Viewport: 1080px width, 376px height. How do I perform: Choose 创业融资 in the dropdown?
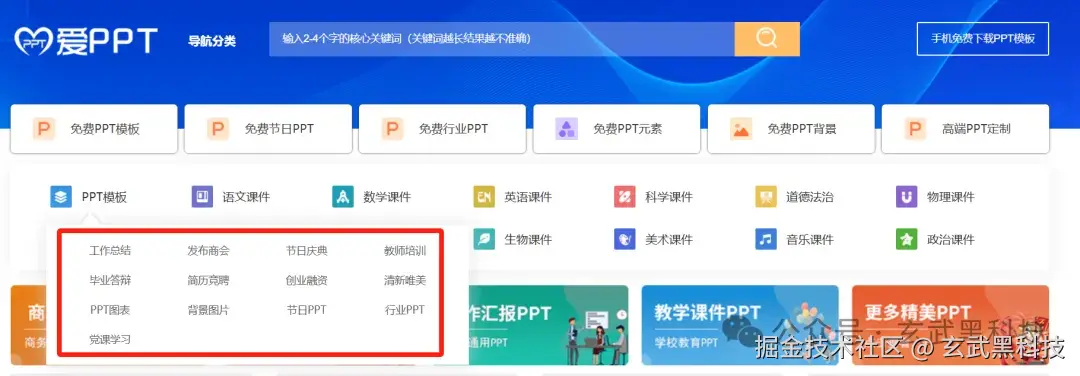click(307, 280)
